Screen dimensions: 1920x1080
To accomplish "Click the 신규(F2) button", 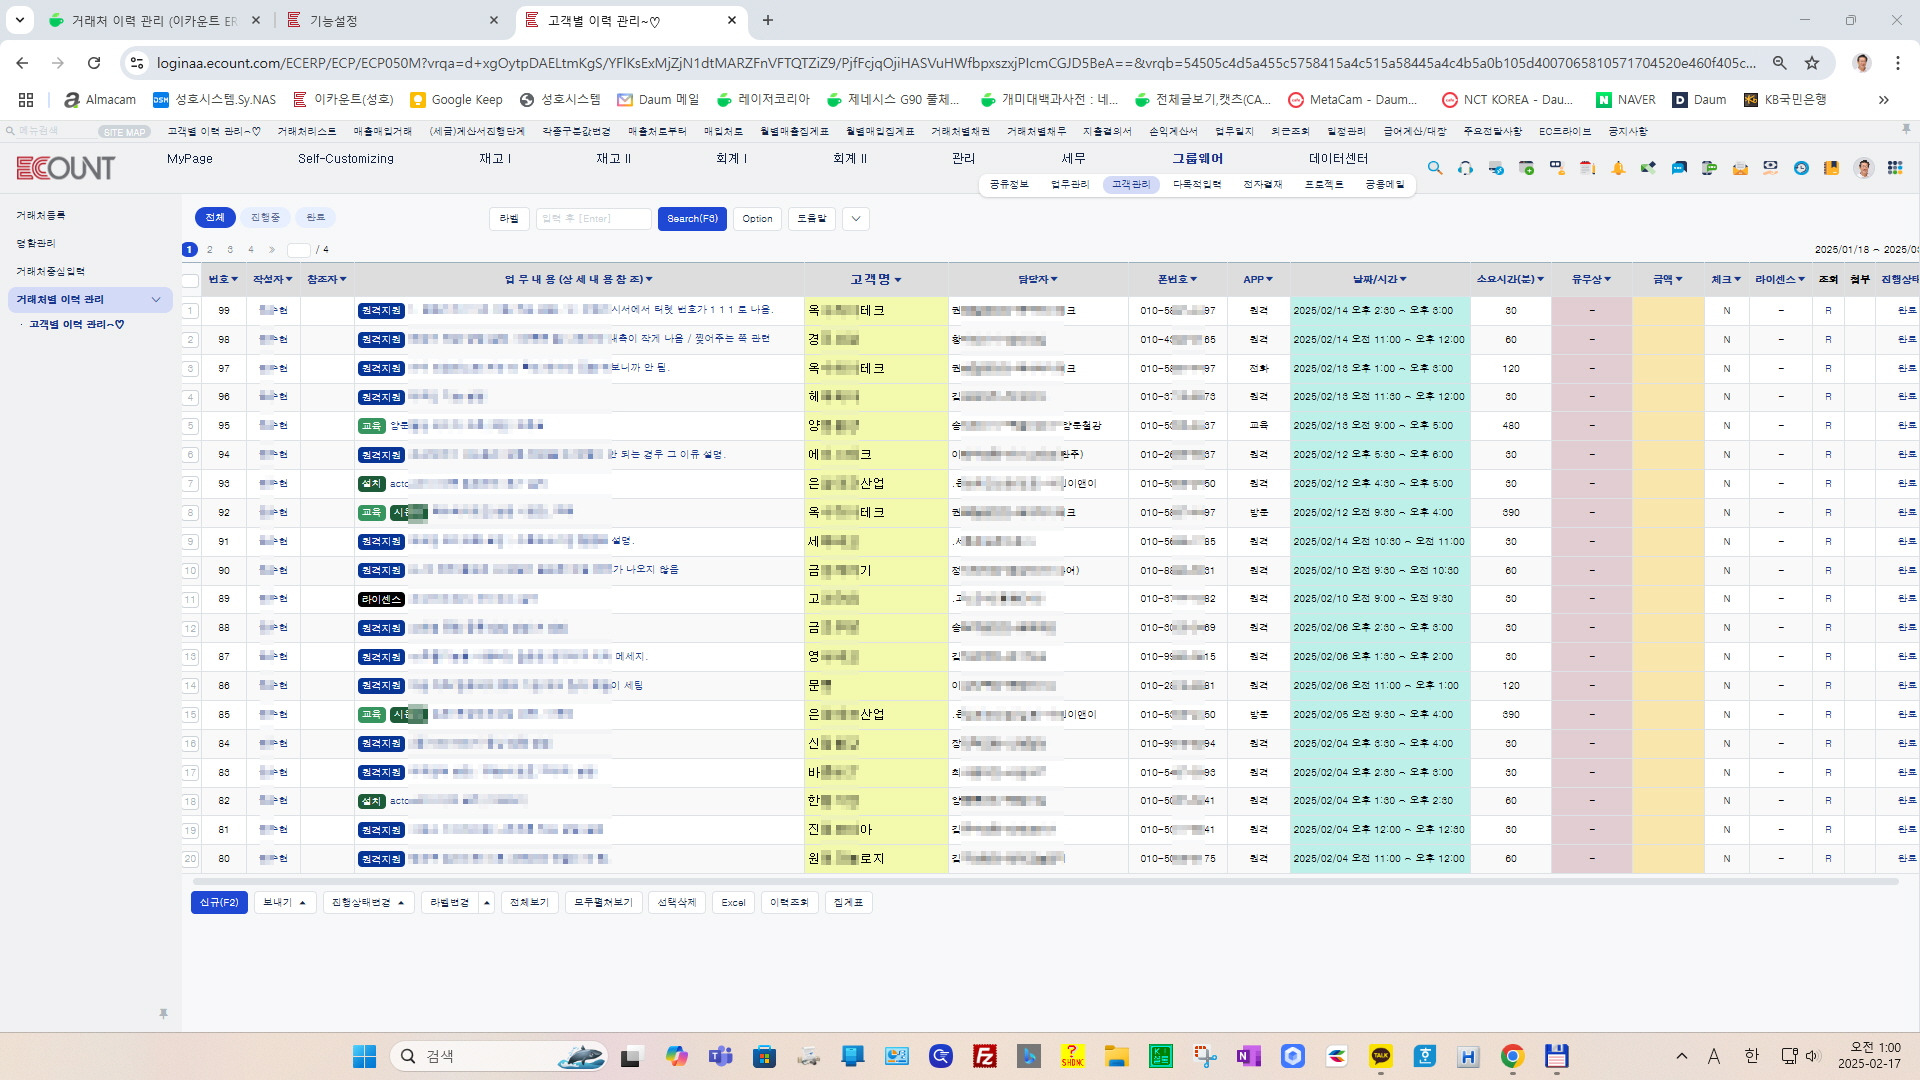I will pos(219,902).
